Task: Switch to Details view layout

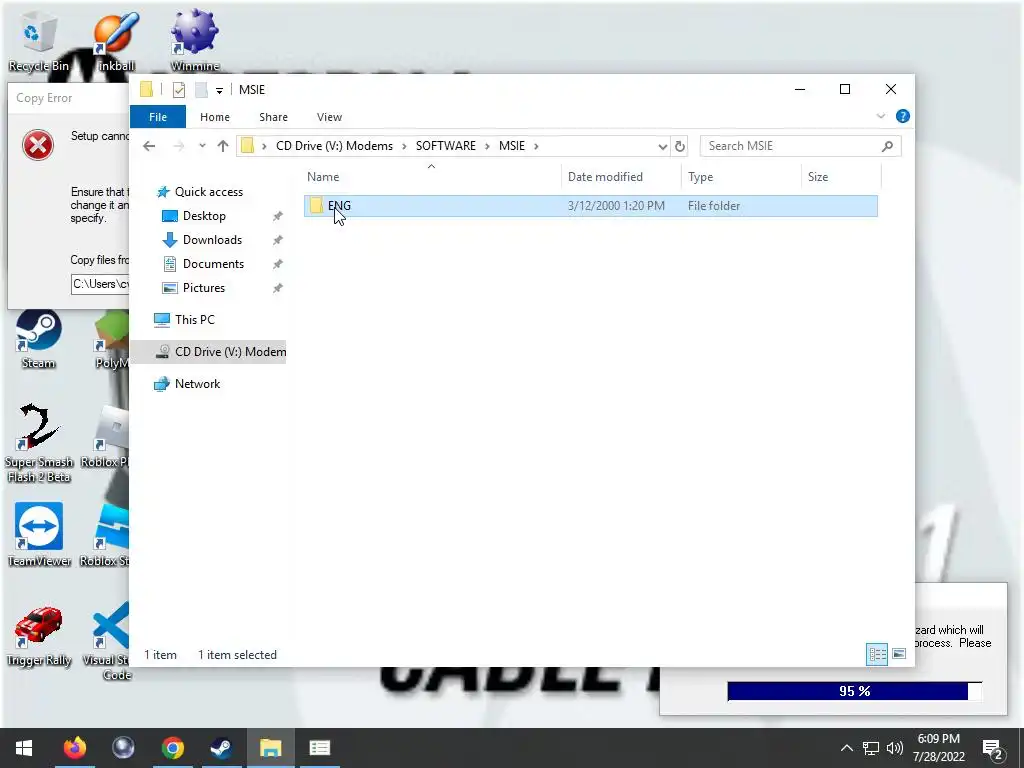Action: pyautogui.click(x=876, y=654)
